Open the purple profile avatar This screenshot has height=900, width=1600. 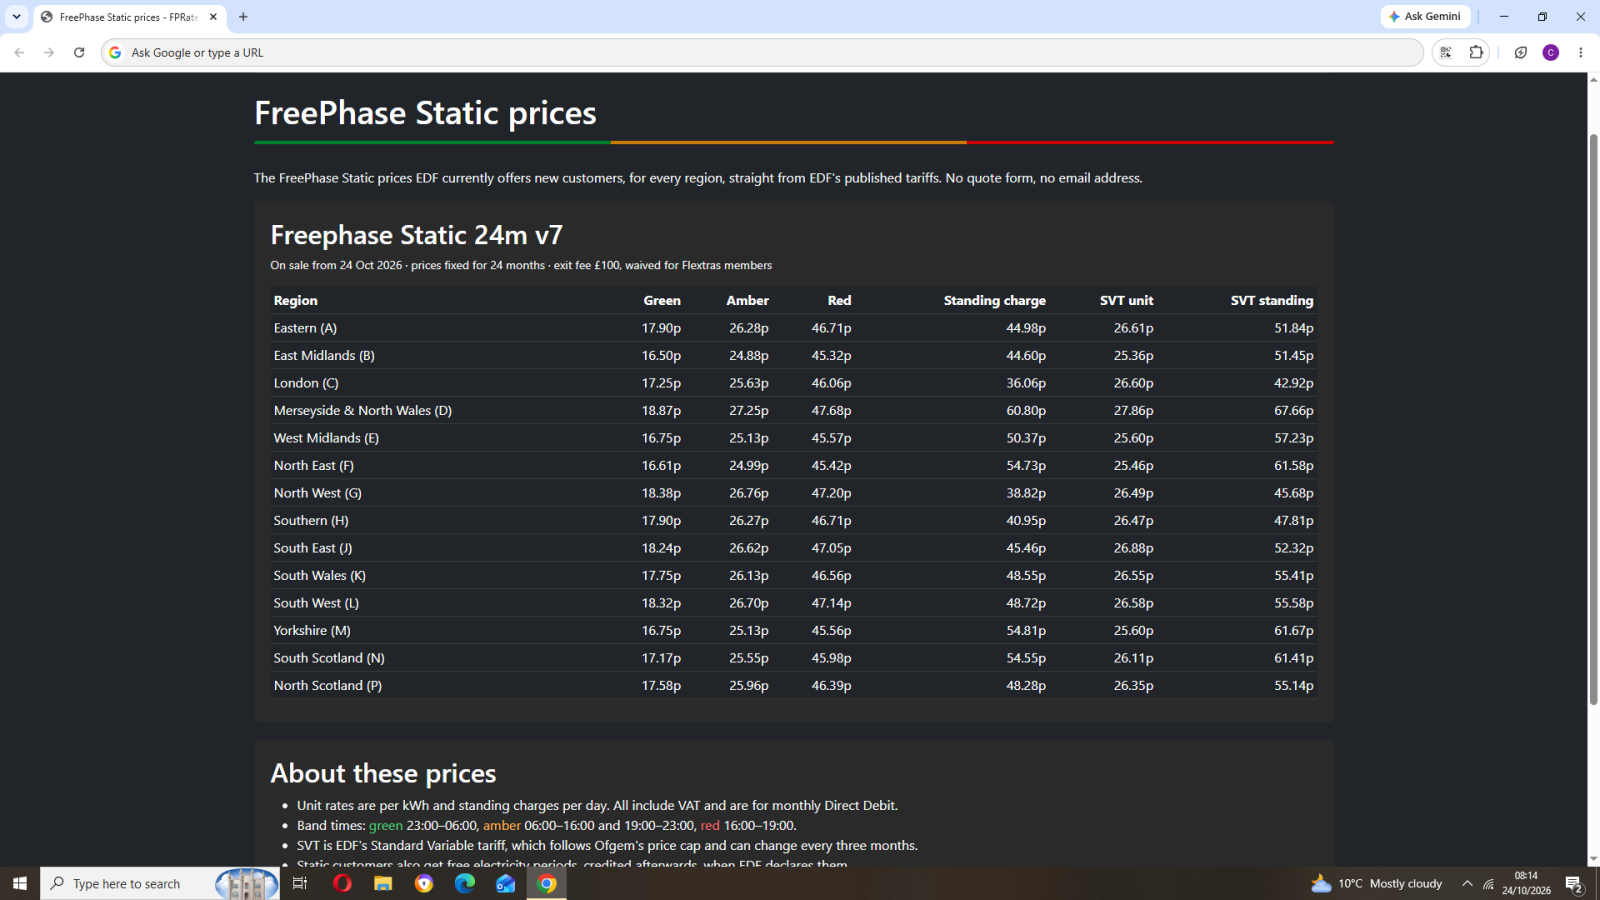(1551, 53)
